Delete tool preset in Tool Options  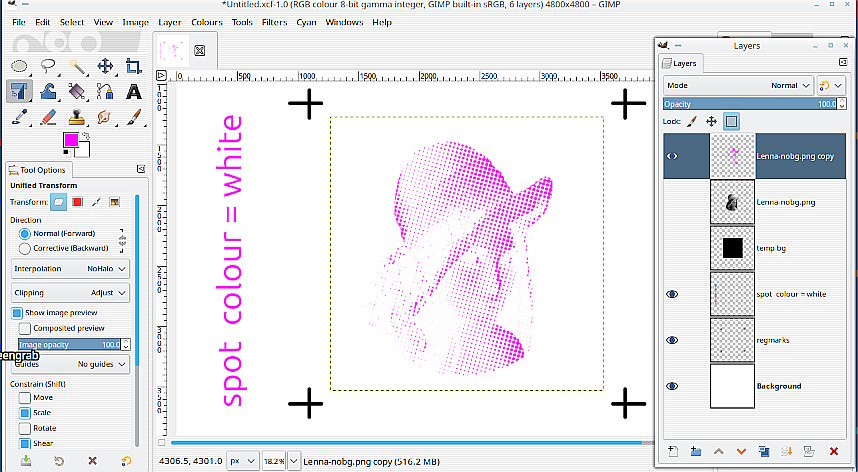[x=92, y=461]
